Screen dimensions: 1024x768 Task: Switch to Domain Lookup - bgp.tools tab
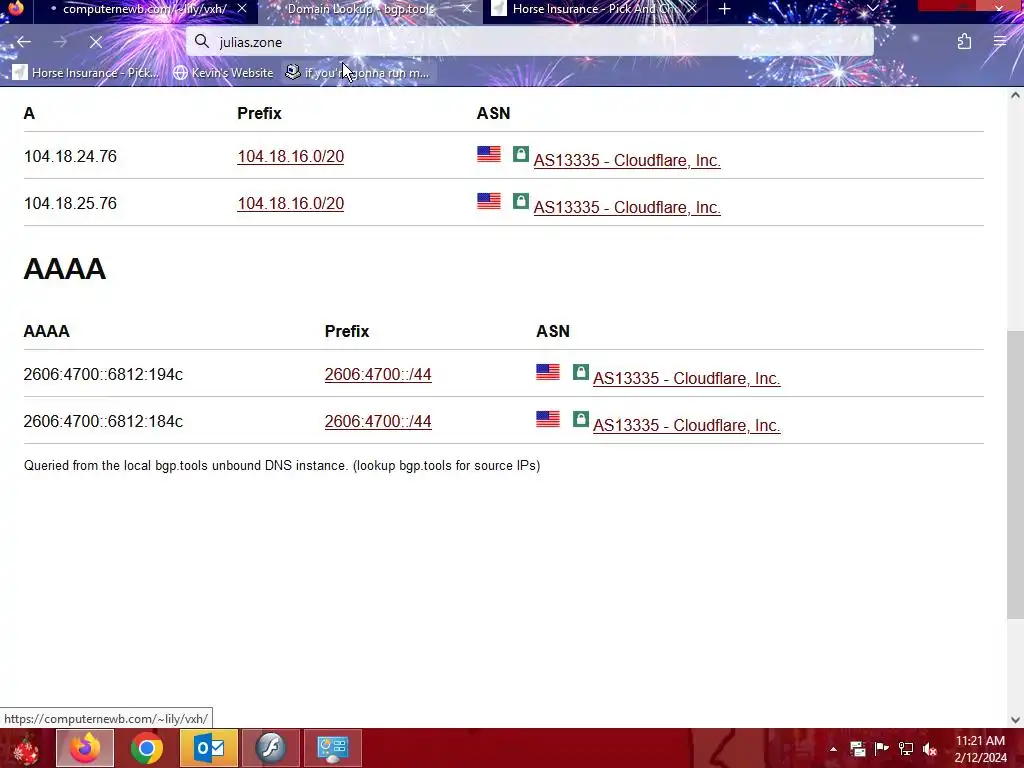click(x=370, y=9)
